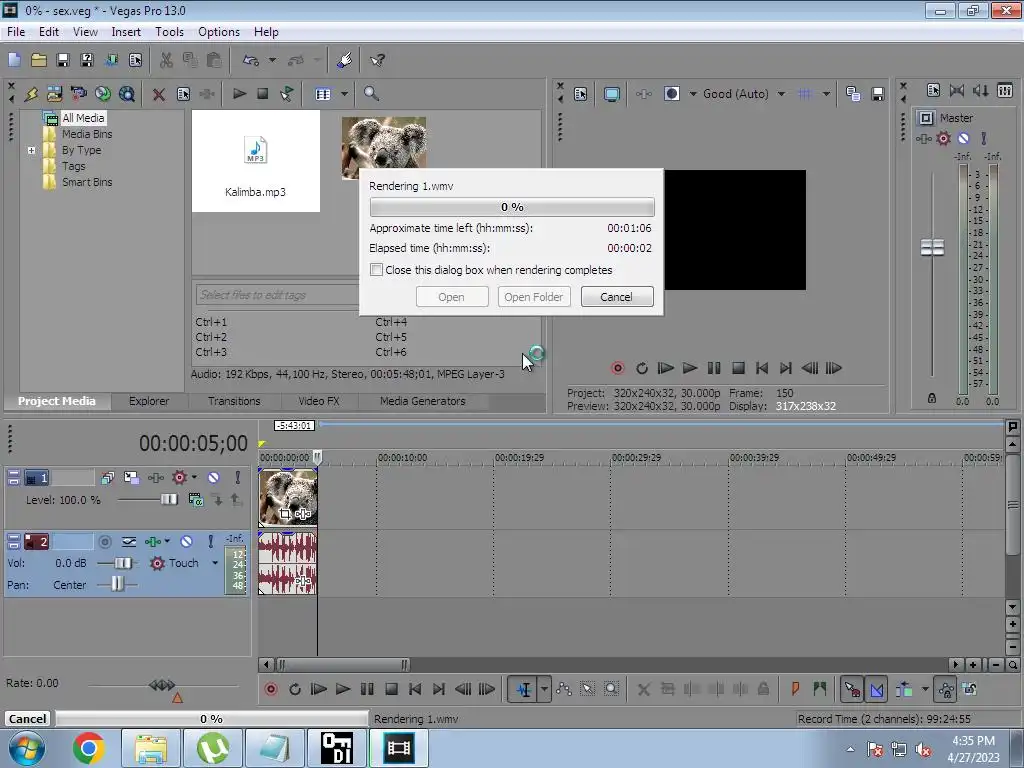Open the edit tool selection dropdown arrow
This screenshot has width=1024, height=768.
click(544, 689)
